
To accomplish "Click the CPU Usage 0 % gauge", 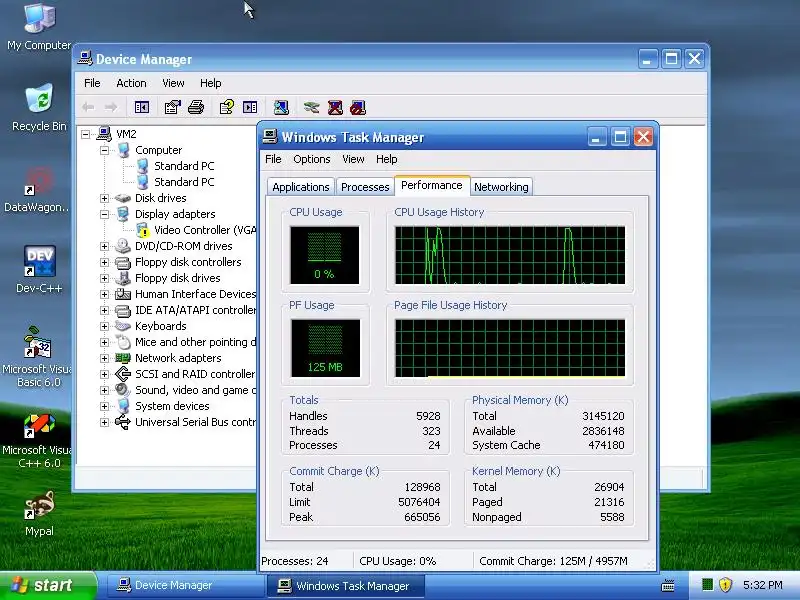I will pos(324,255).
